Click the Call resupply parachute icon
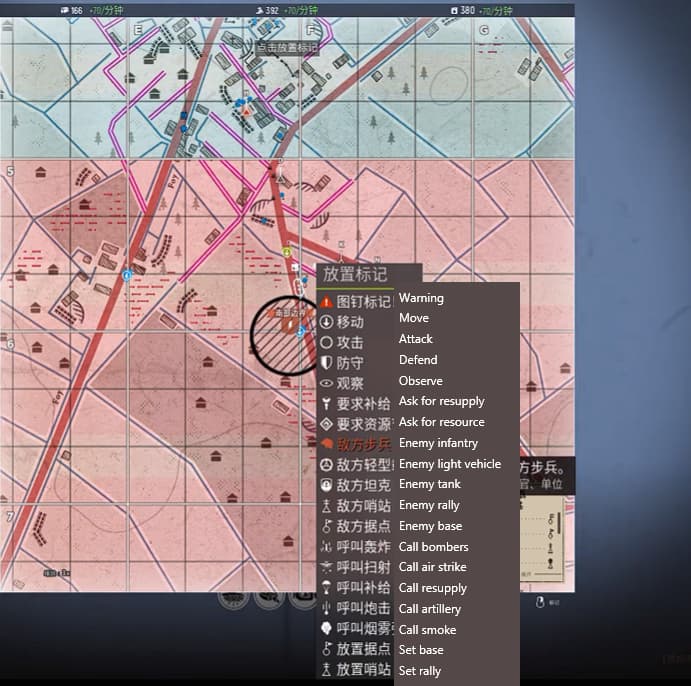Image resolution: width=691 pixels, height=686 pixels. [x=326, y=587]
